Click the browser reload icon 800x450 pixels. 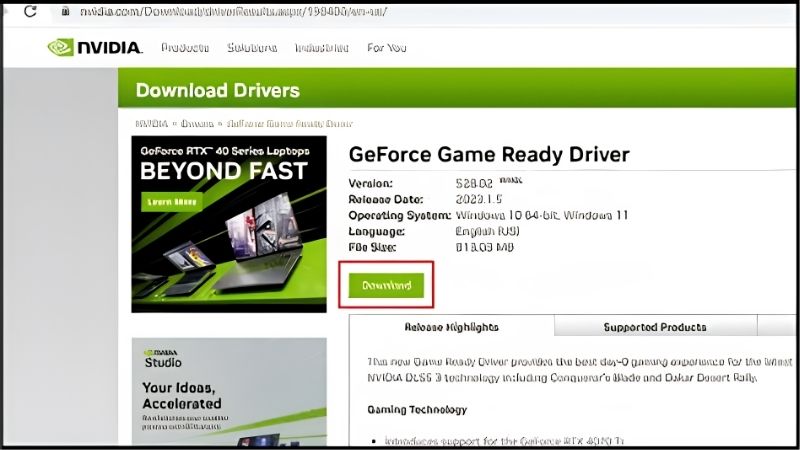click(30, 11)
